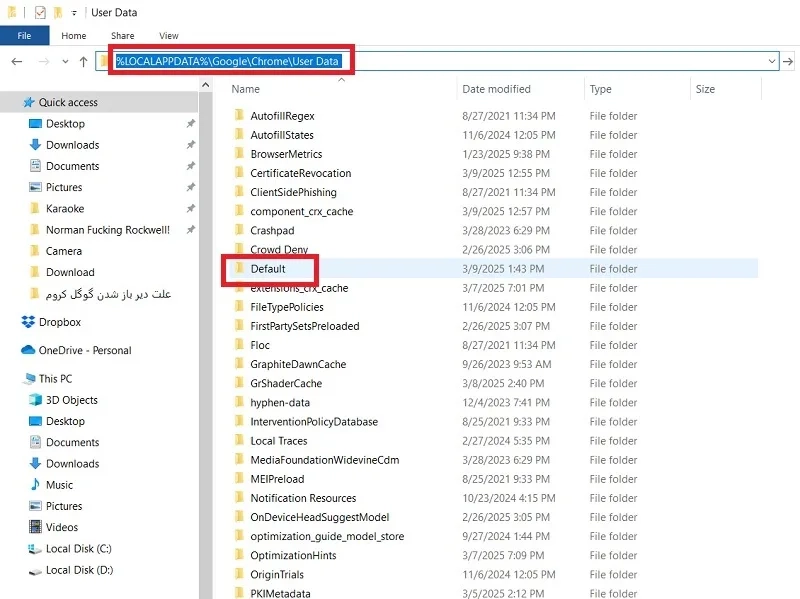Select the GrShaderCache folder
This screenshot has height=599, width=800.
[286, 384]
